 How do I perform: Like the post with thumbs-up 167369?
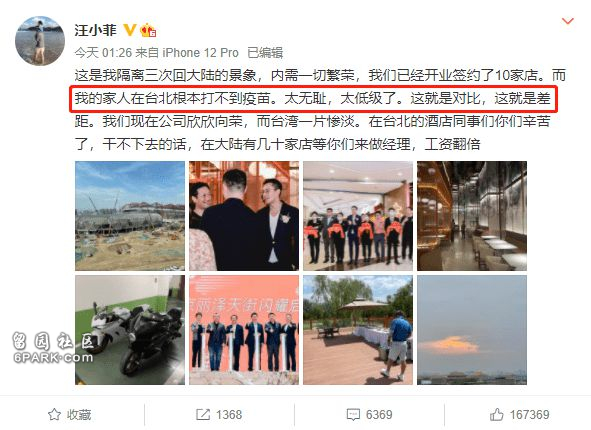point(519,415)
